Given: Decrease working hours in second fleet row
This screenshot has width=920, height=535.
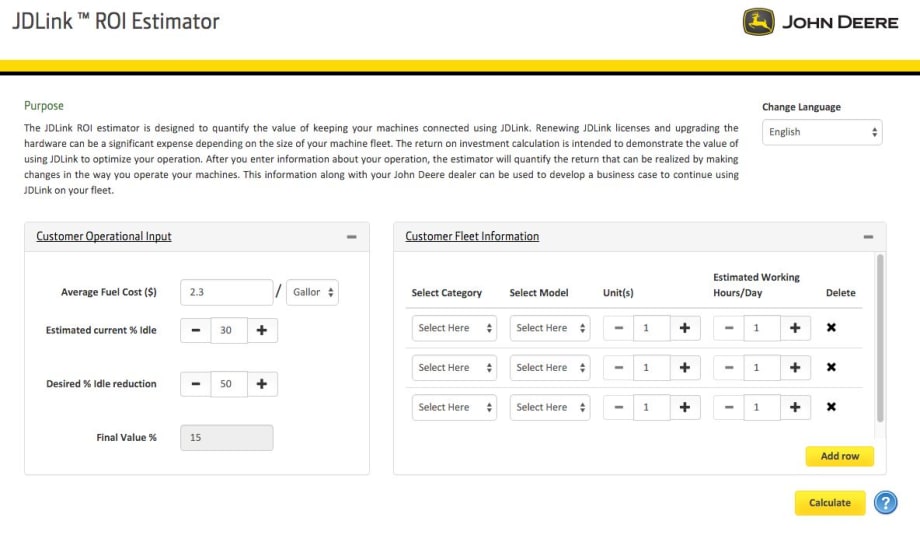Looking at the screenshot, I should pyautogui.click(x=729, y=368).
